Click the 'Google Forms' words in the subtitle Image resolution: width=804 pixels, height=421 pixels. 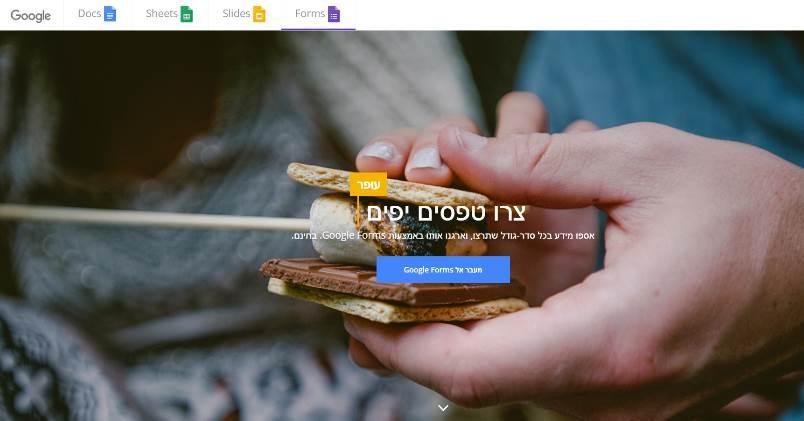[x=354, y=236]
